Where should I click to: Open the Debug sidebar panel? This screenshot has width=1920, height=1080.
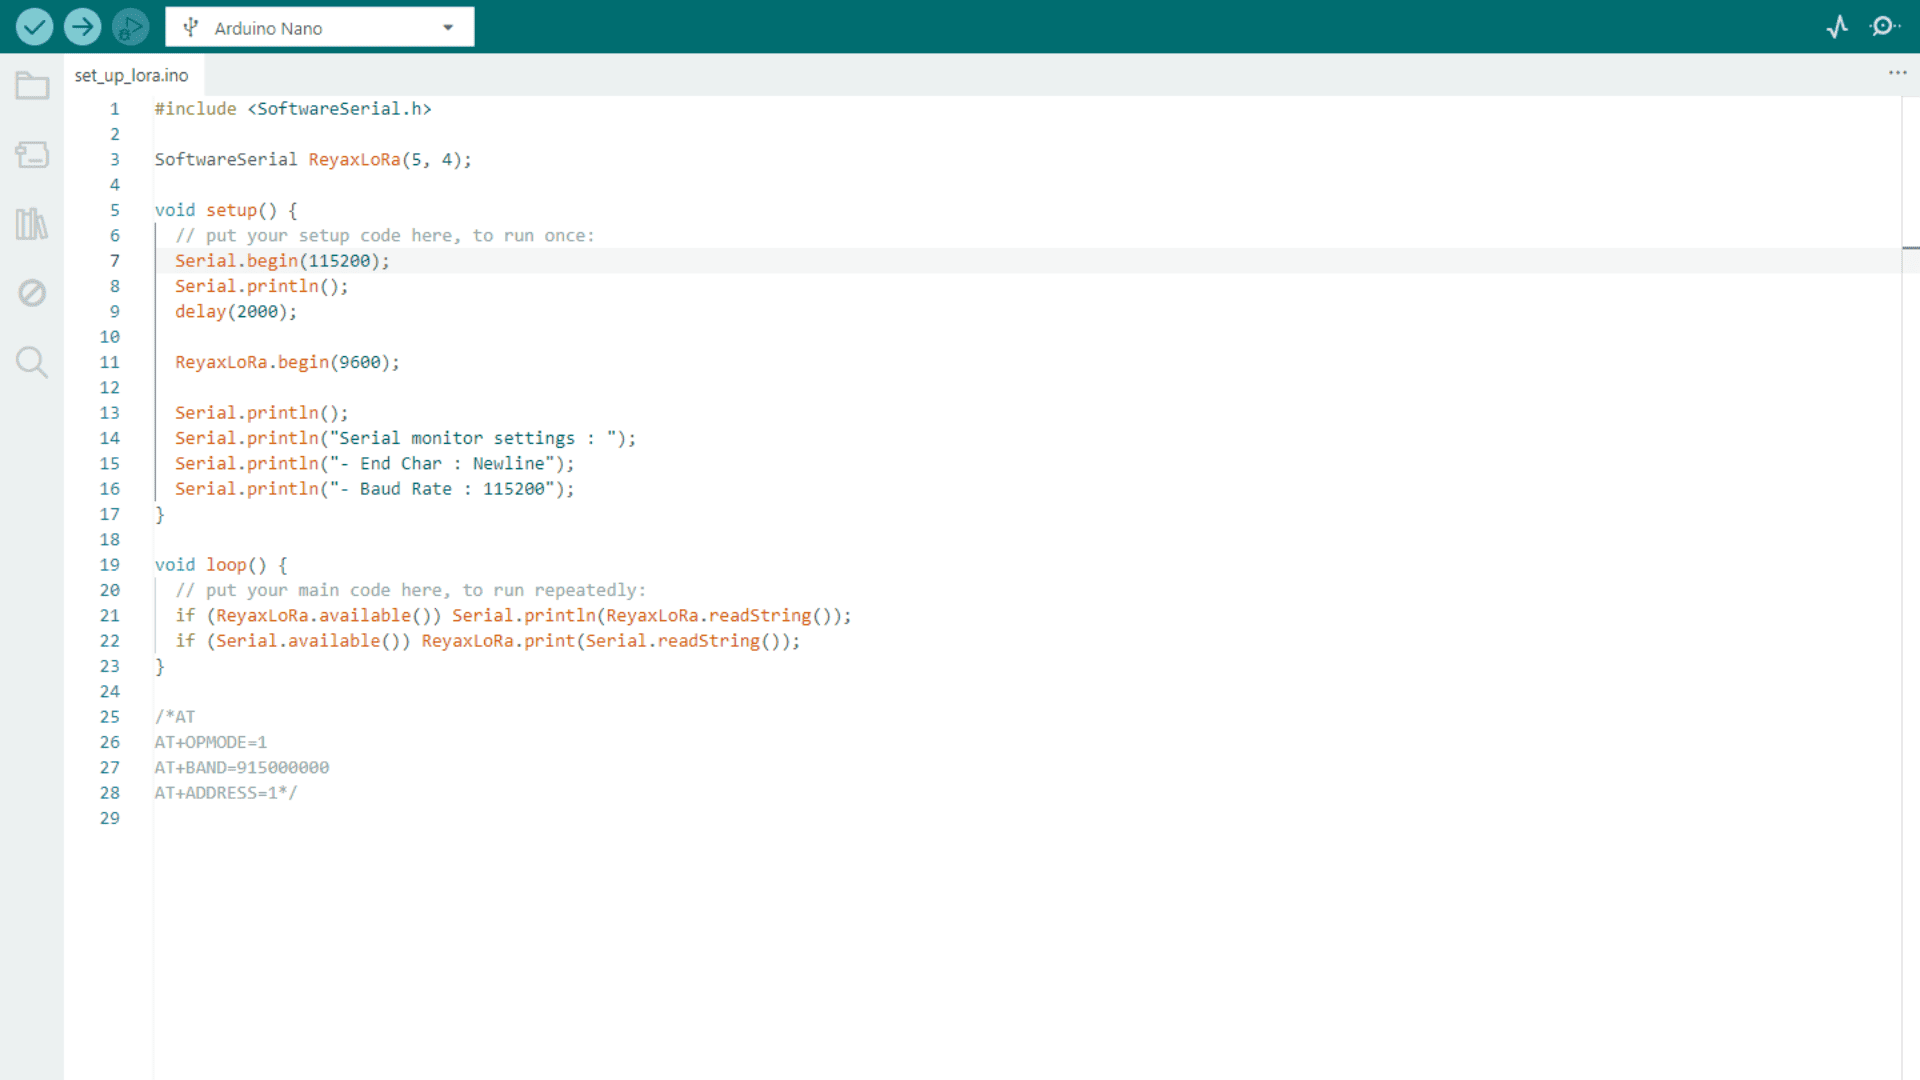coord(32,293)
